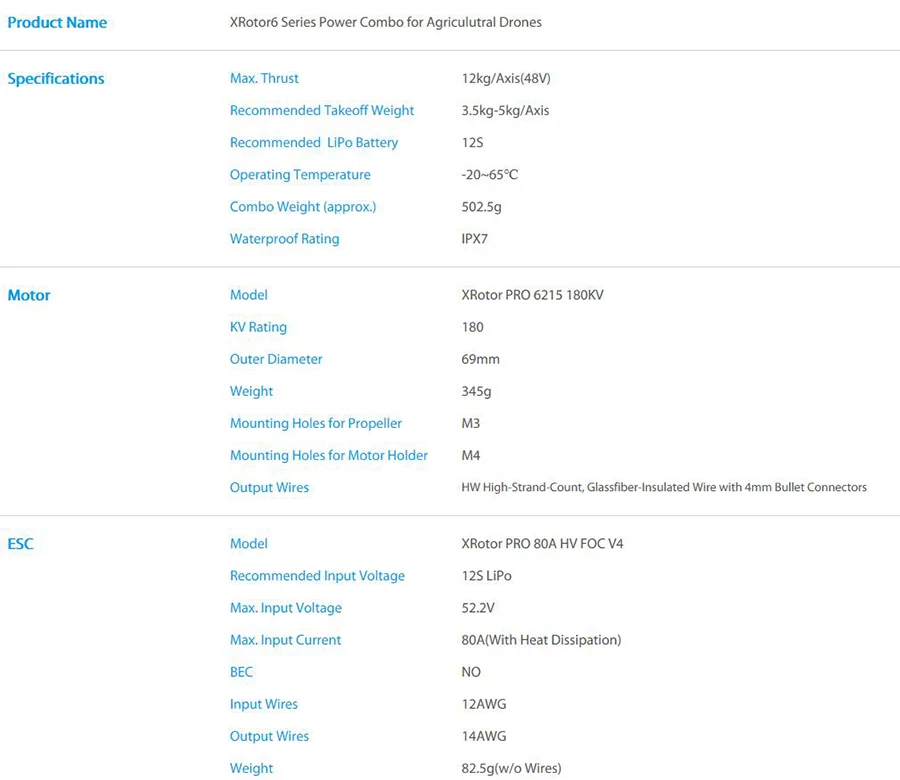The image size is (900, 780).
Task: Select the '12S LiPo' value
Action: tap(487, 576)
